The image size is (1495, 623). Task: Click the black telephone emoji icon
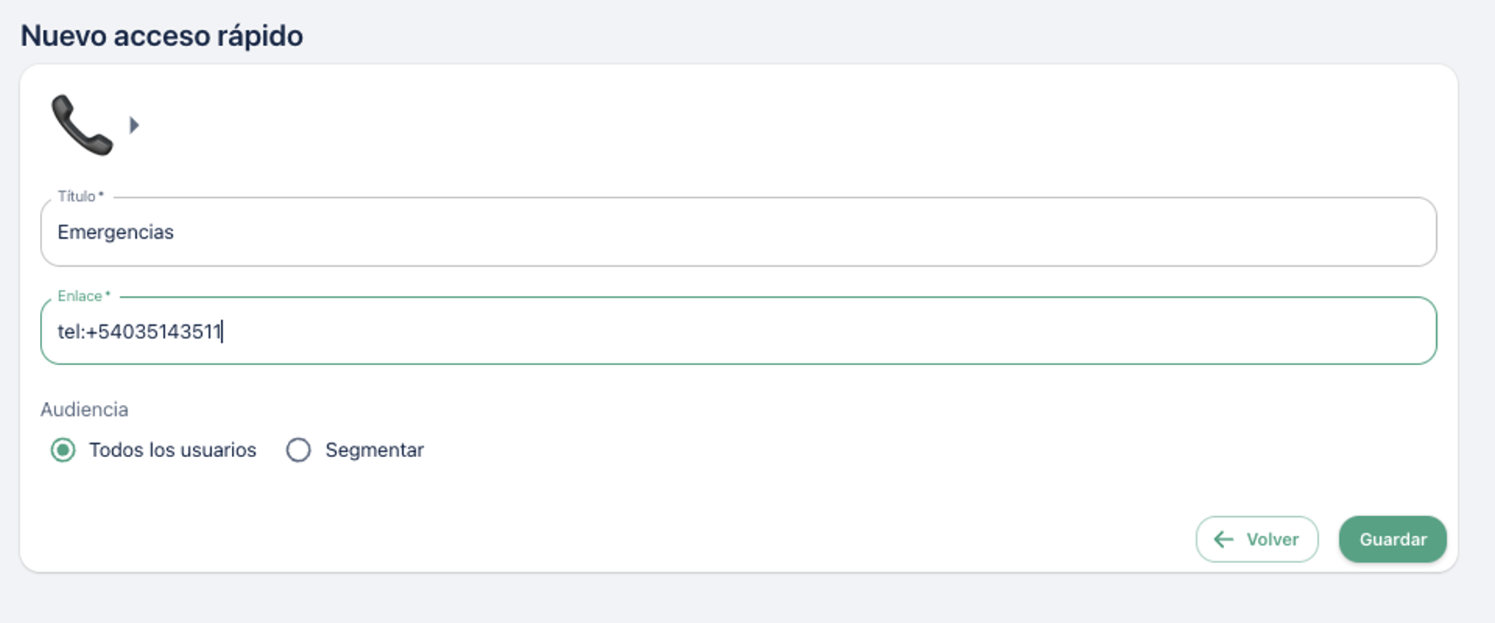coord(82,125)
